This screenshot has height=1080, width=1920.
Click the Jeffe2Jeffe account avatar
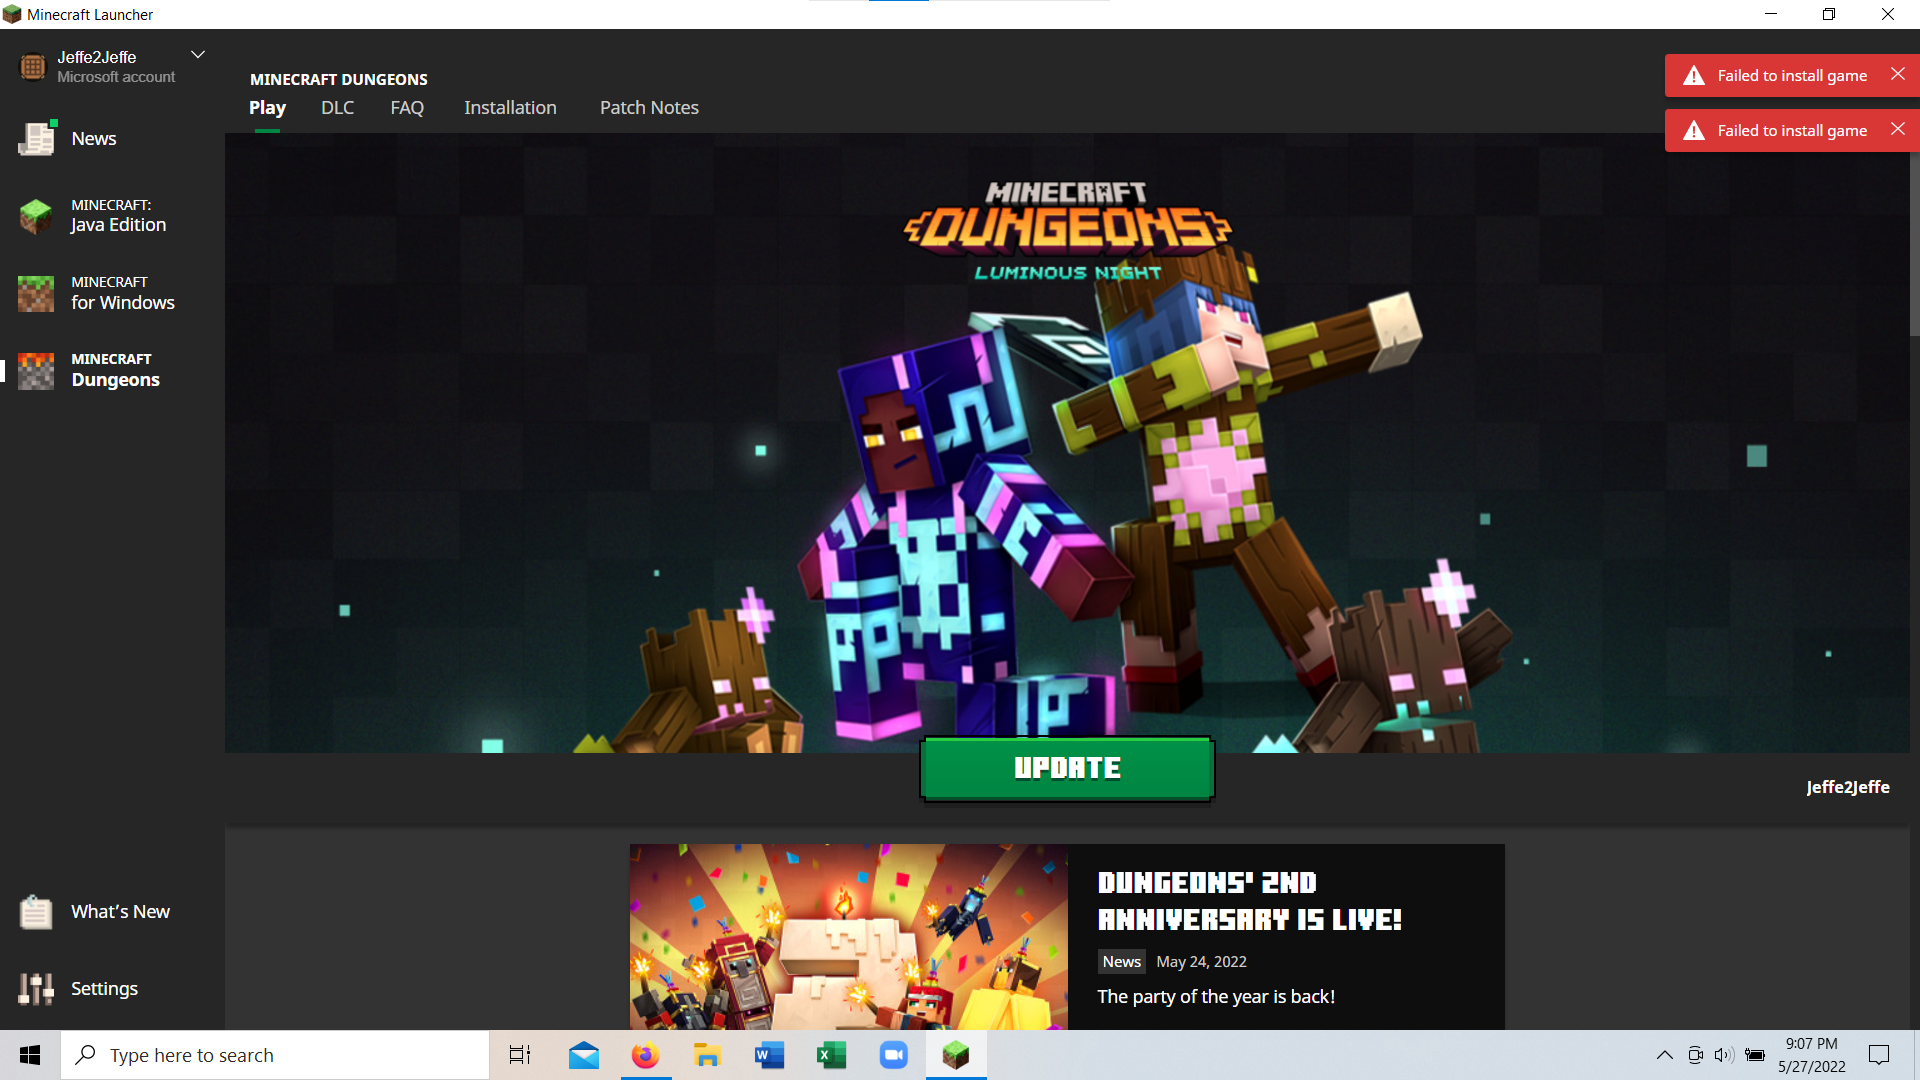point(32,66)
